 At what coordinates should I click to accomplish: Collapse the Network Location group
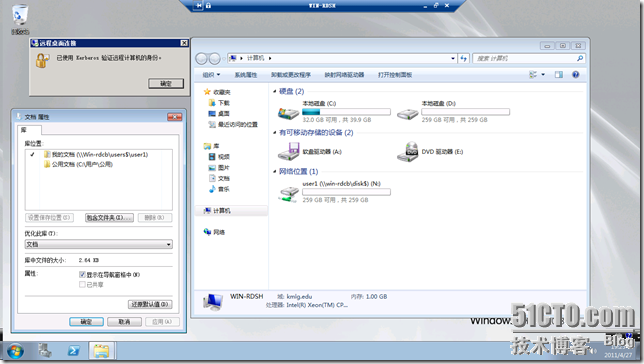274,171
